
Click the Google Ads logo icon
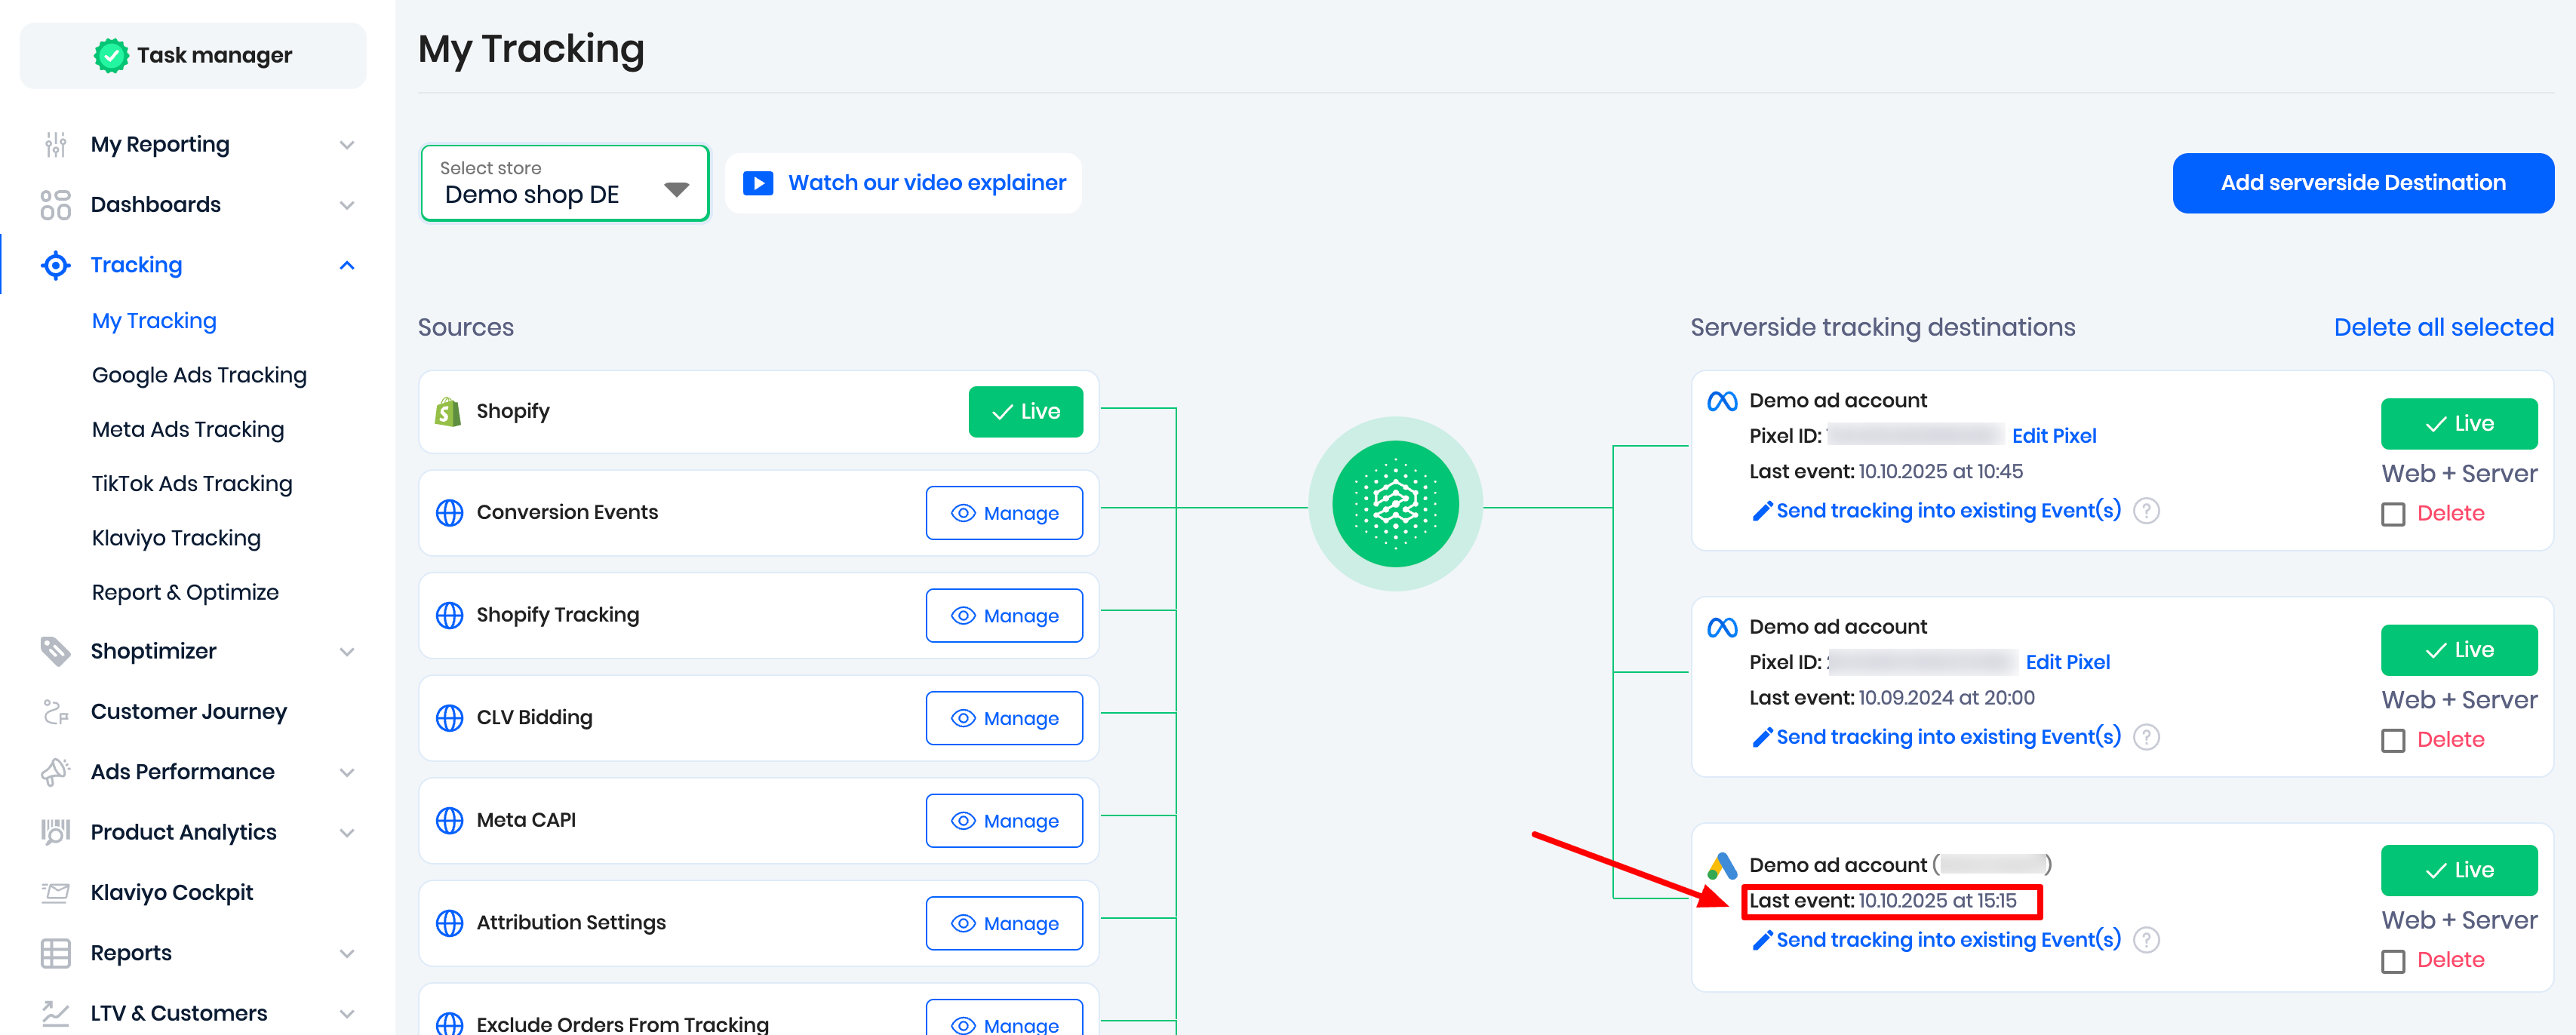[x=1721, y=865]
